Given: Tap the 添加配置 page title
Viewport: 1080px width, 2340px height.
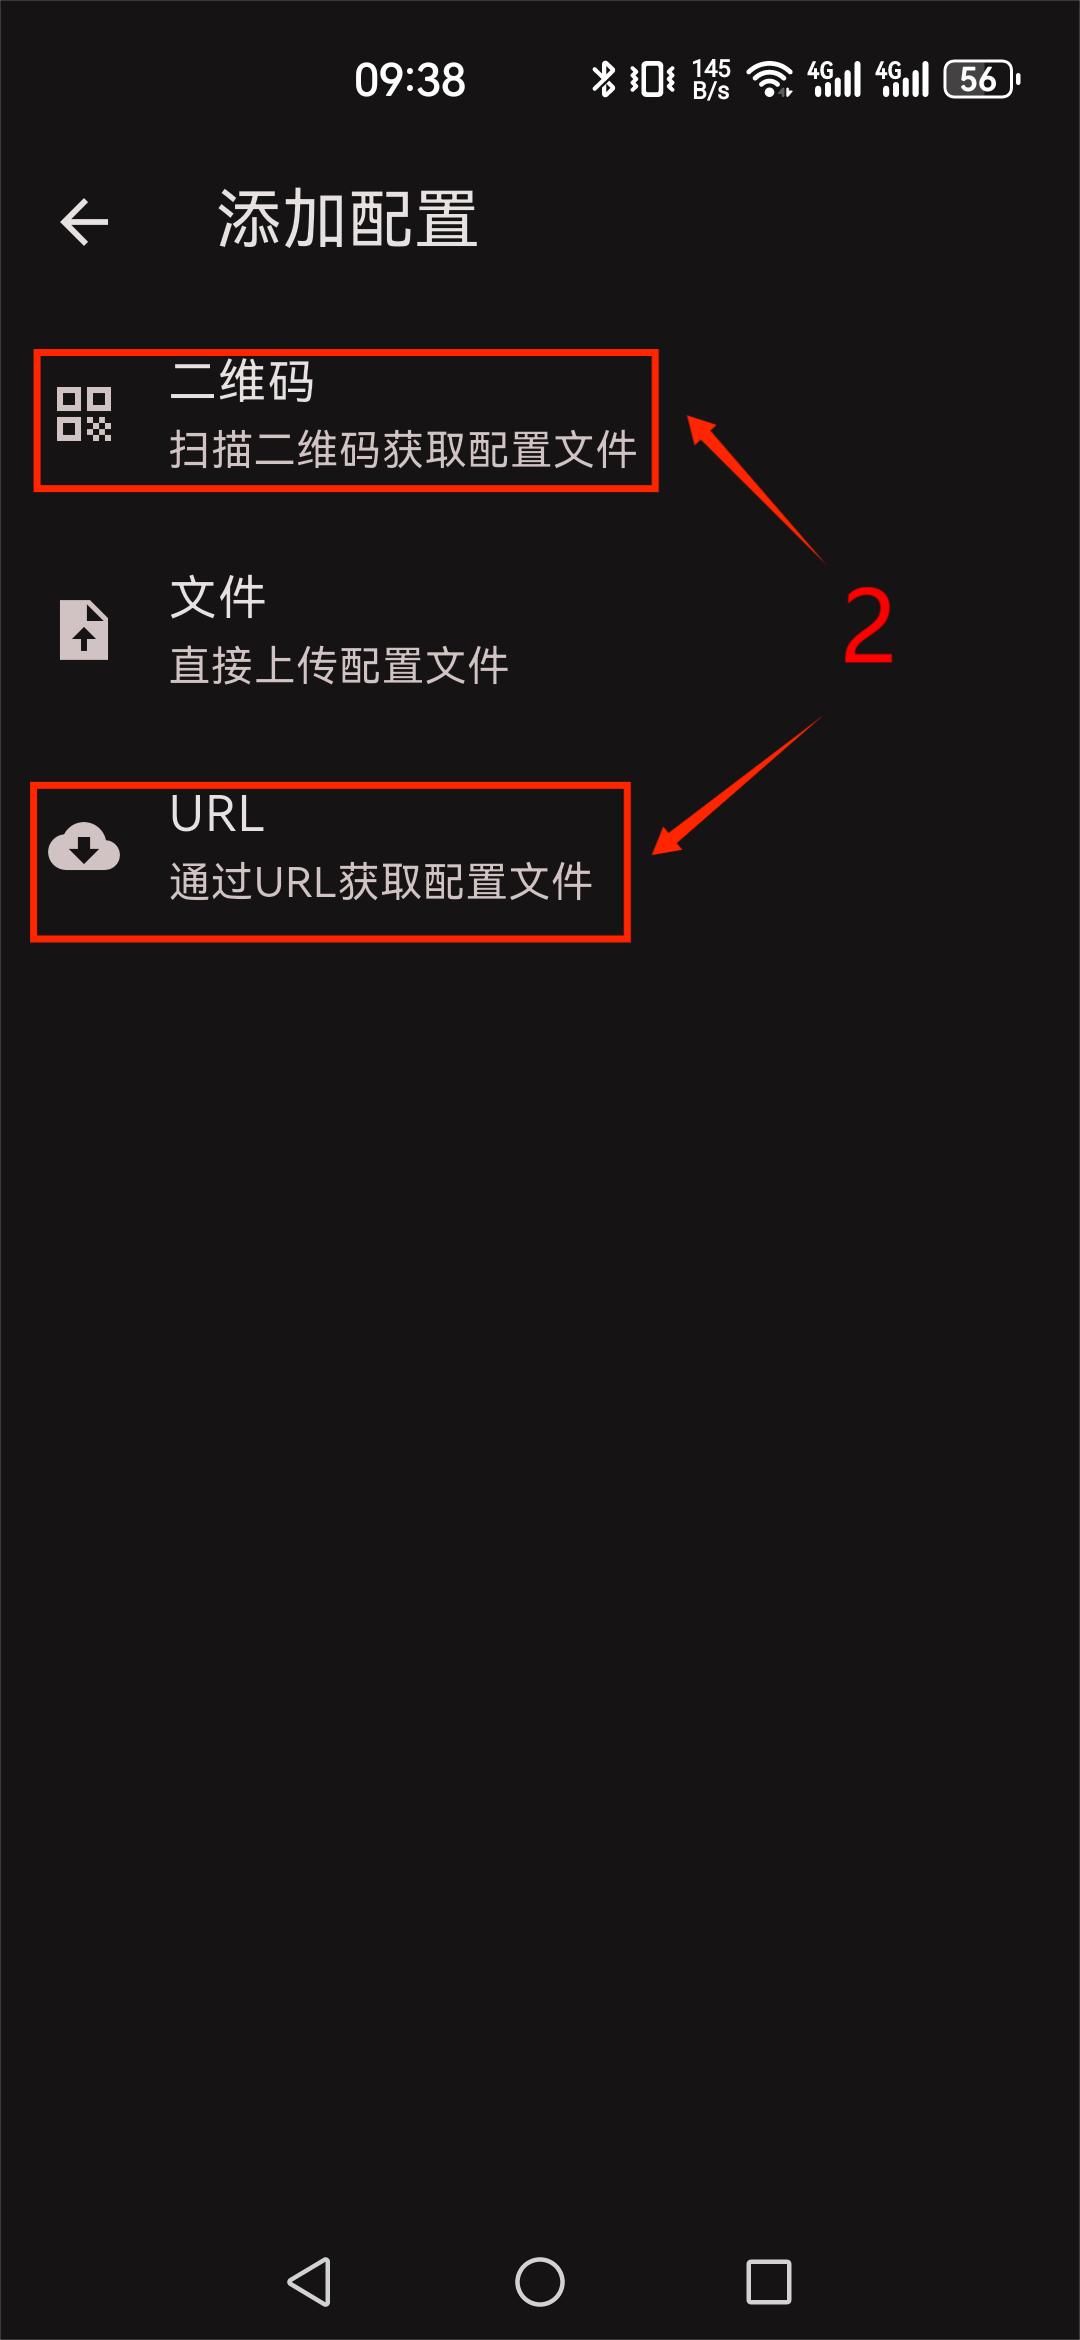Looking at the screenshot, I should (x=347, y=219).
